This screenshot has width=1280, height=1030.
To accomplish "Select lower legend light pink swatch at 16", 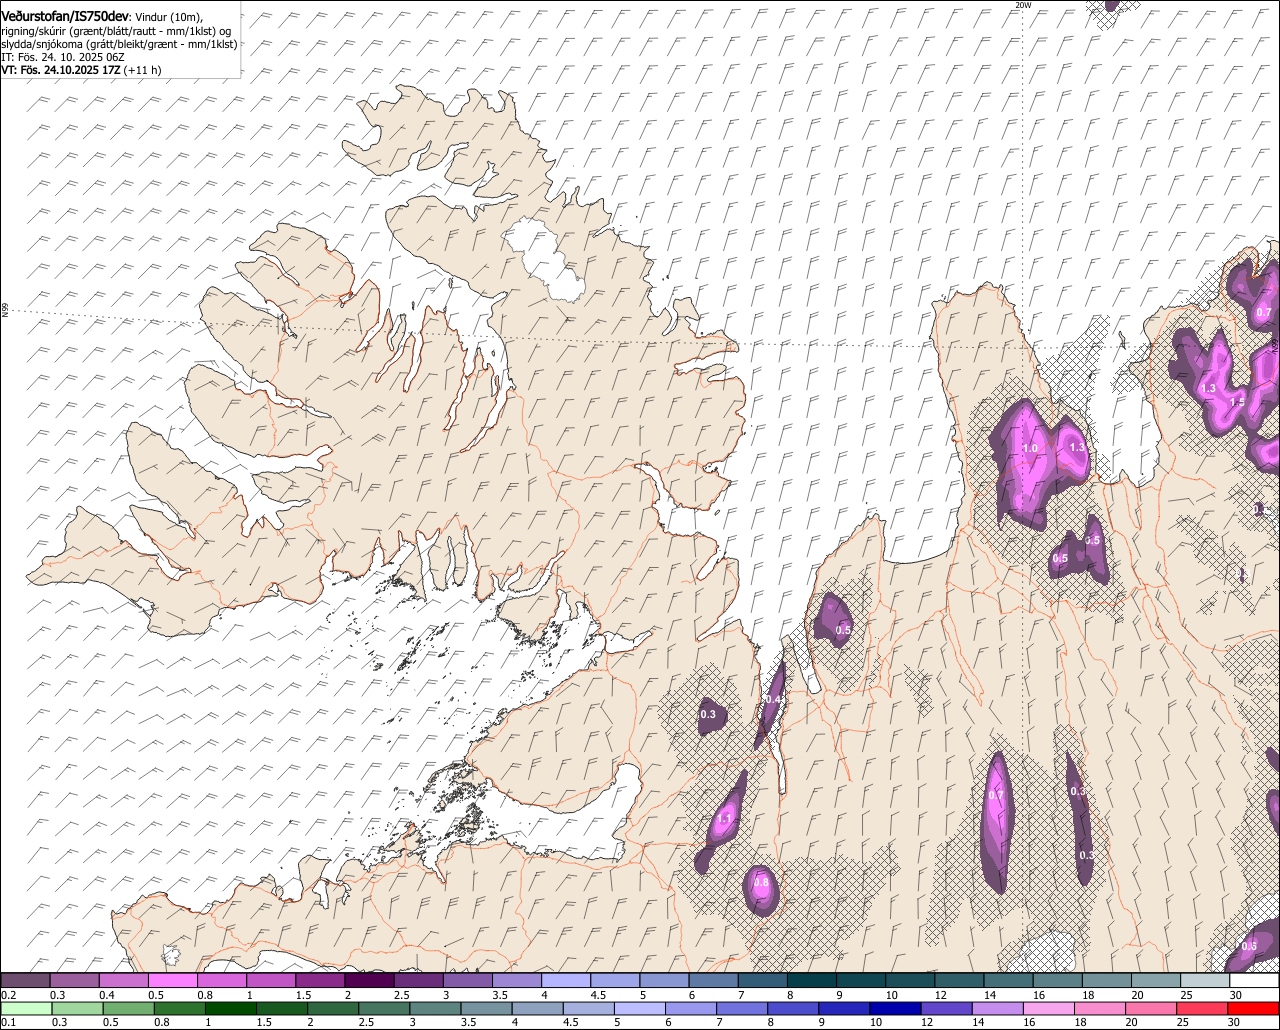I will click(x=1051, y=1009).
